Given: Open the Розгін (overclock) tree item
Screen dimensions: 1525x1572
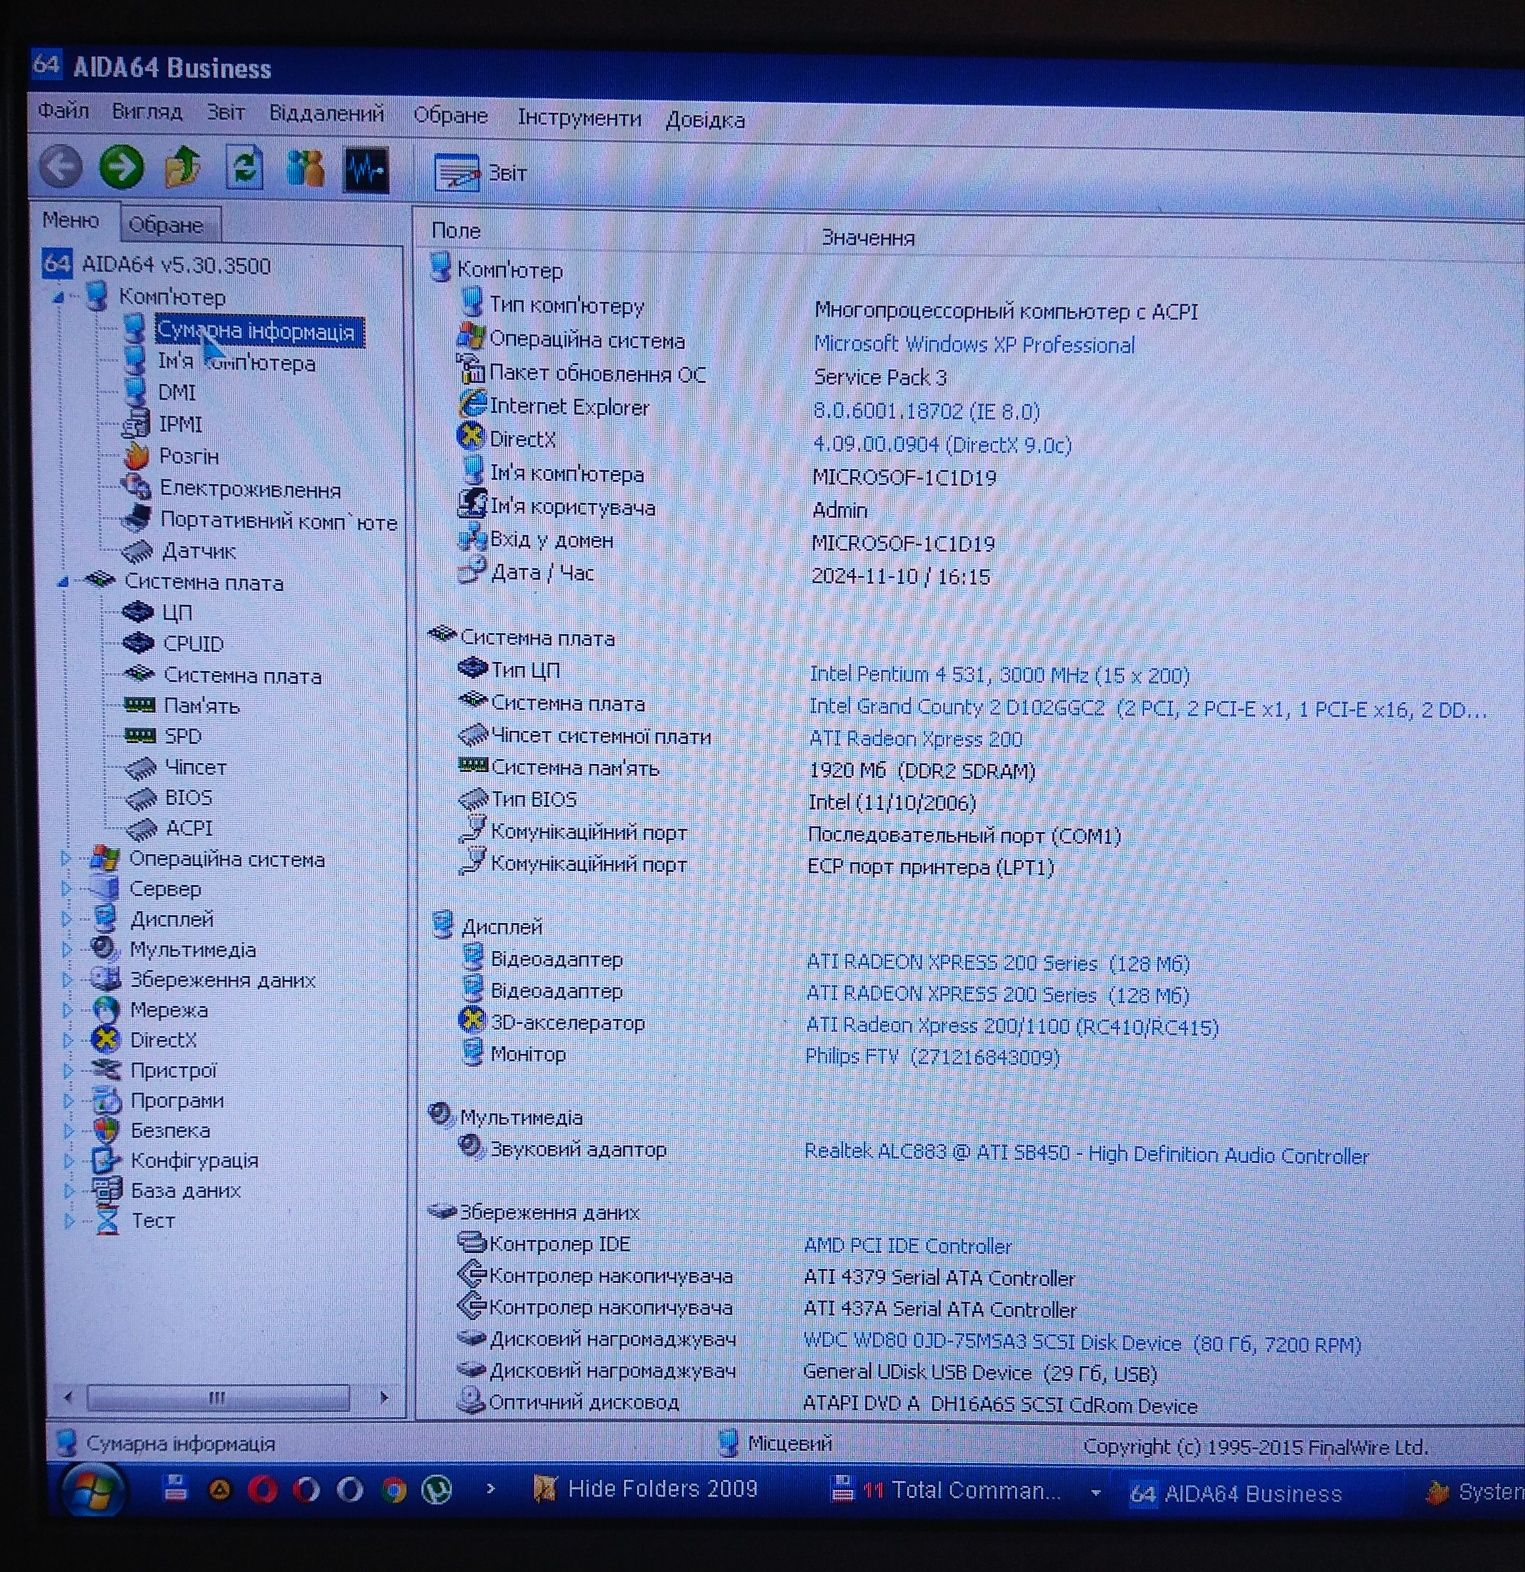Looking at the screenshot, I should click(188, 457).
